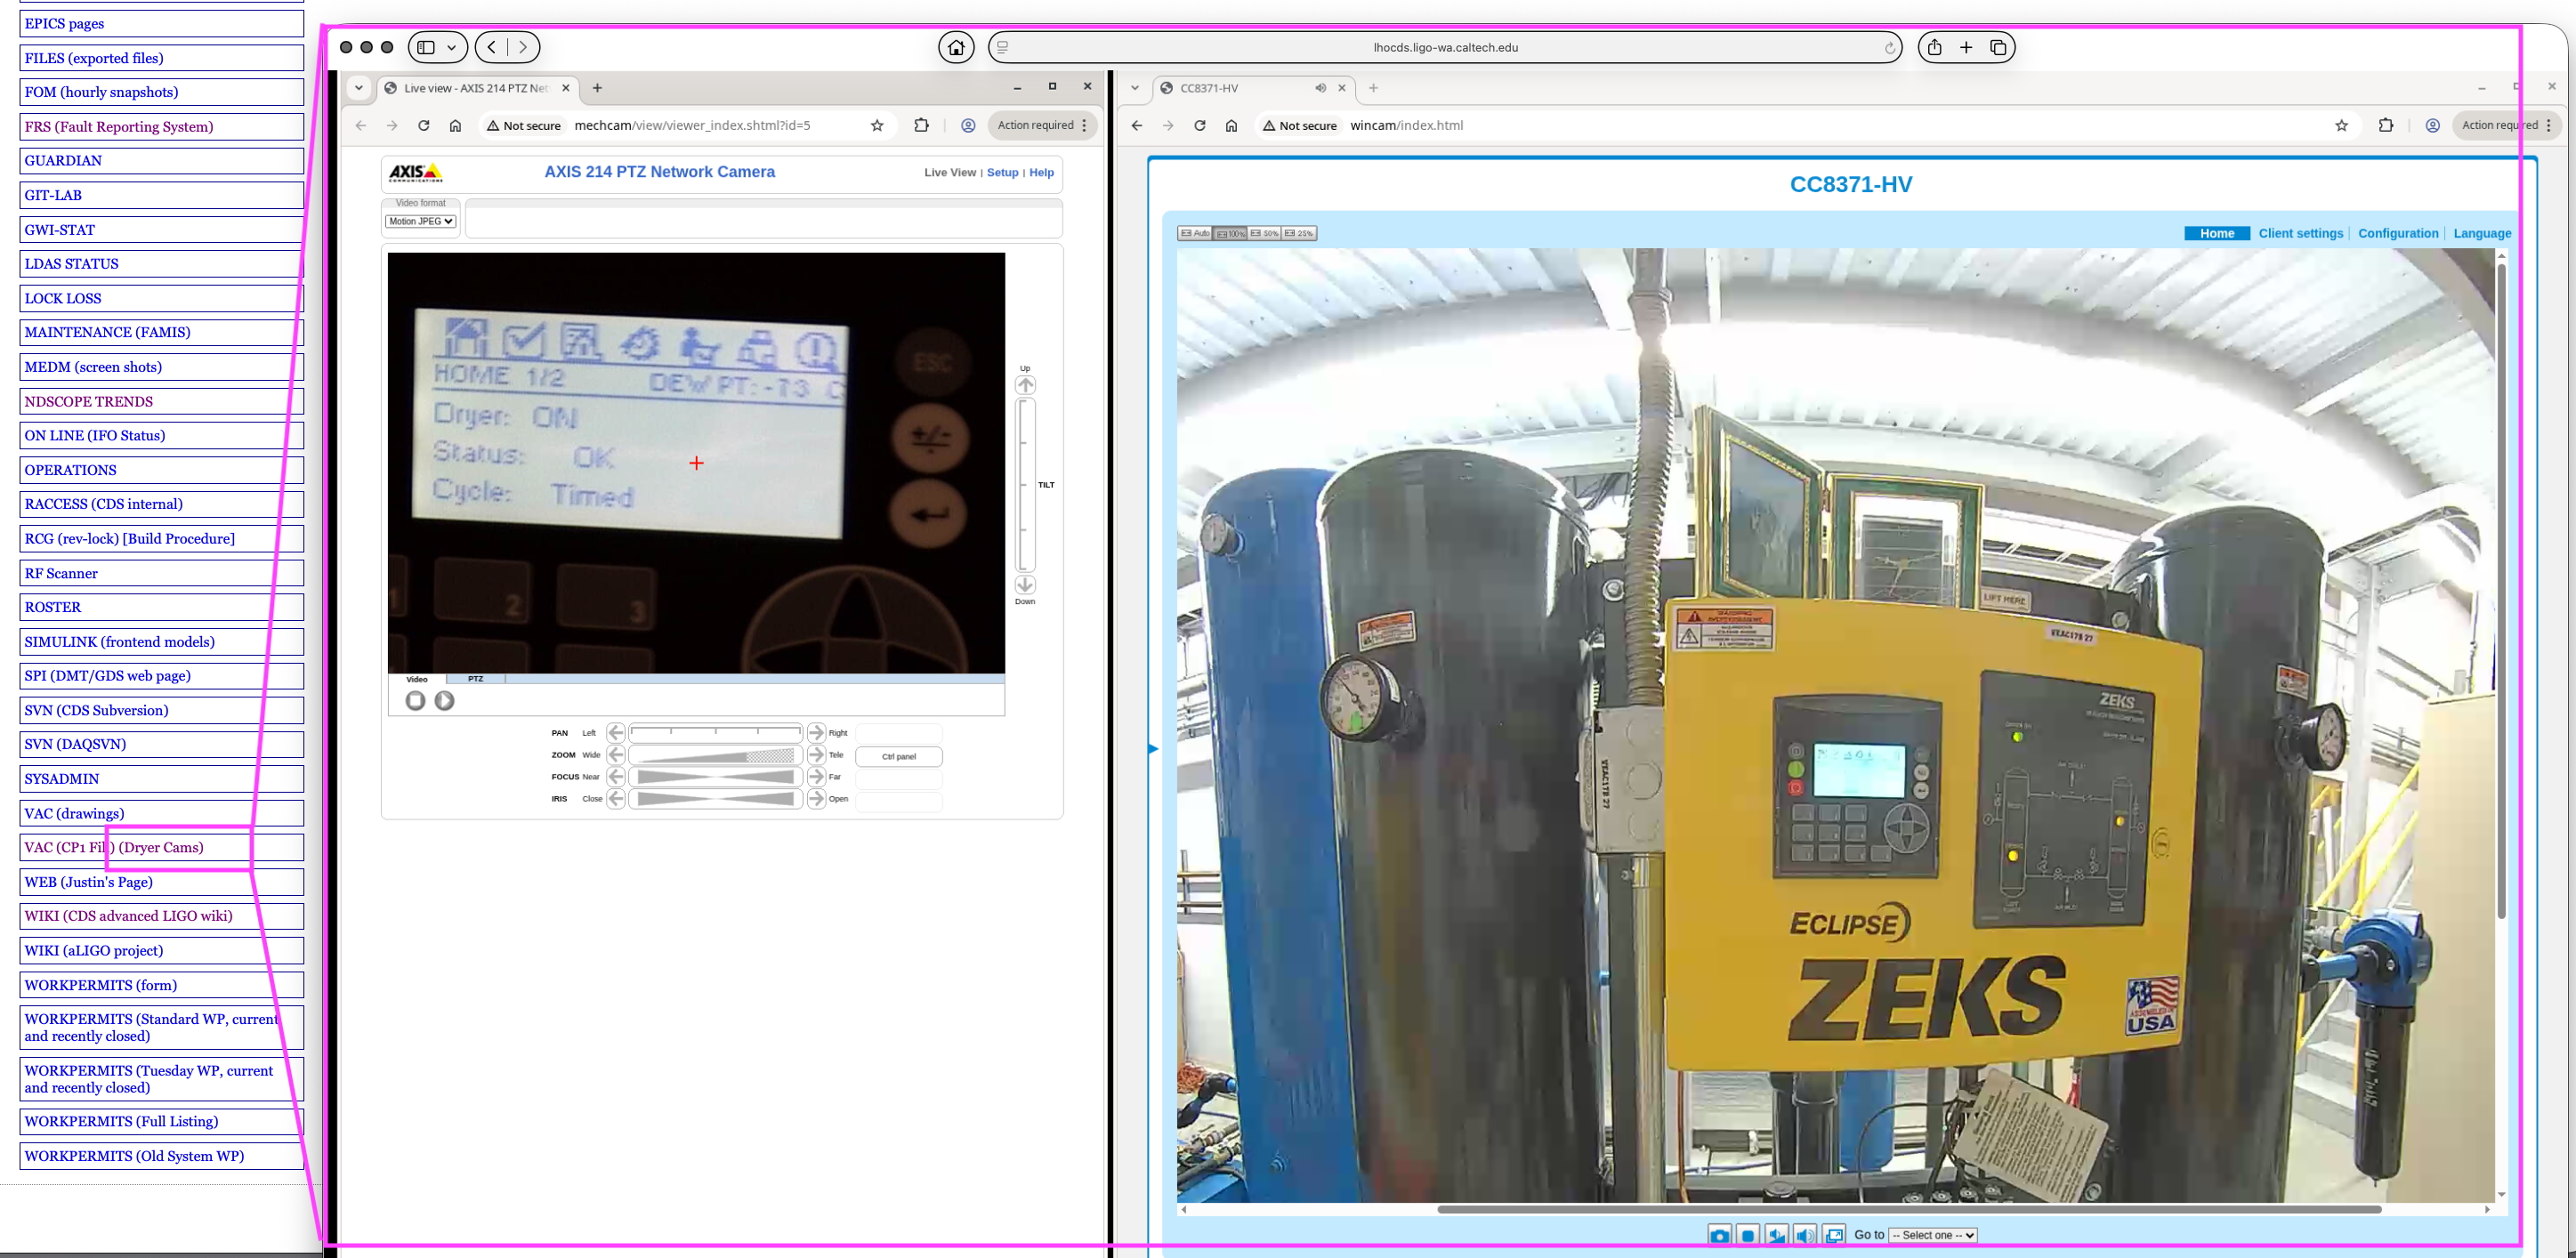Screen dimensions: 2576x1258
Task: Select the 50% view size toggle
Action: tap(1265, 233)
